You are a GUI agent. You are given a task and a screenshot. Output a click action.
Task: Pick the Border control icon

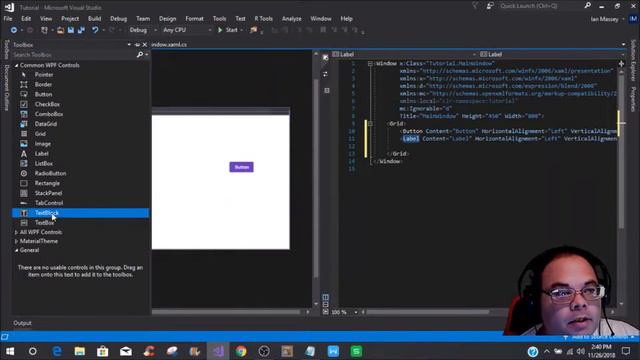[x=24, y=84]
